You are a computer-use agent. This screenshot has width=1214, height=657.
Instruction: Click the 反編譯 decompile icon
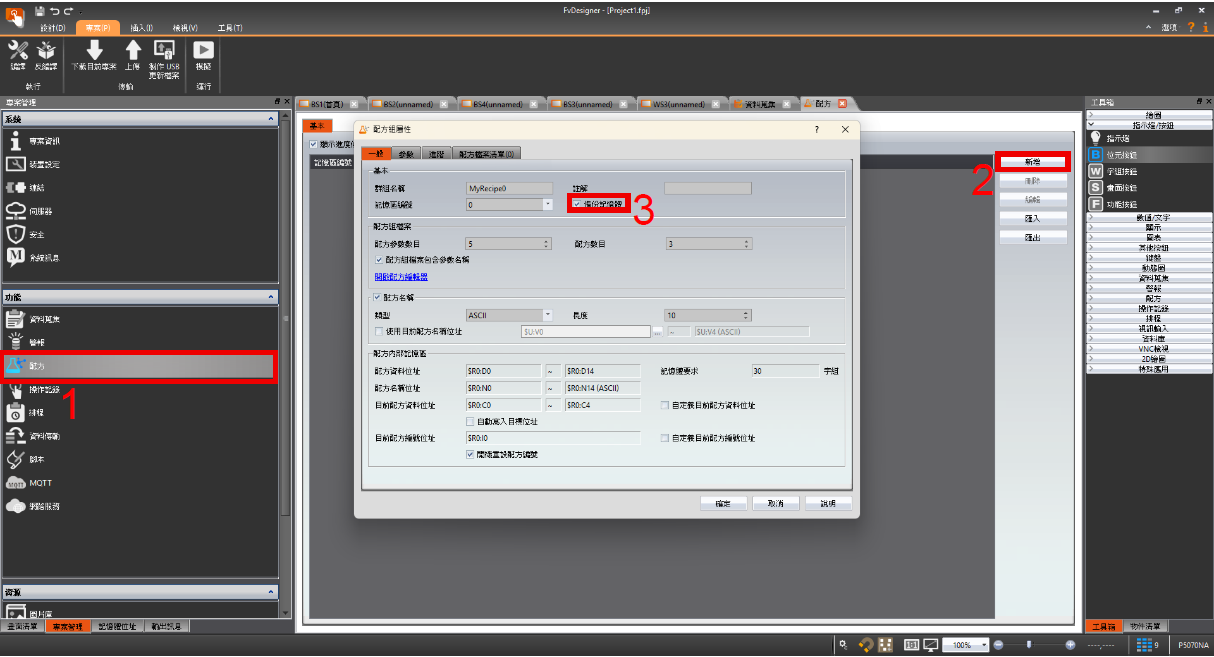coord(46,52)
